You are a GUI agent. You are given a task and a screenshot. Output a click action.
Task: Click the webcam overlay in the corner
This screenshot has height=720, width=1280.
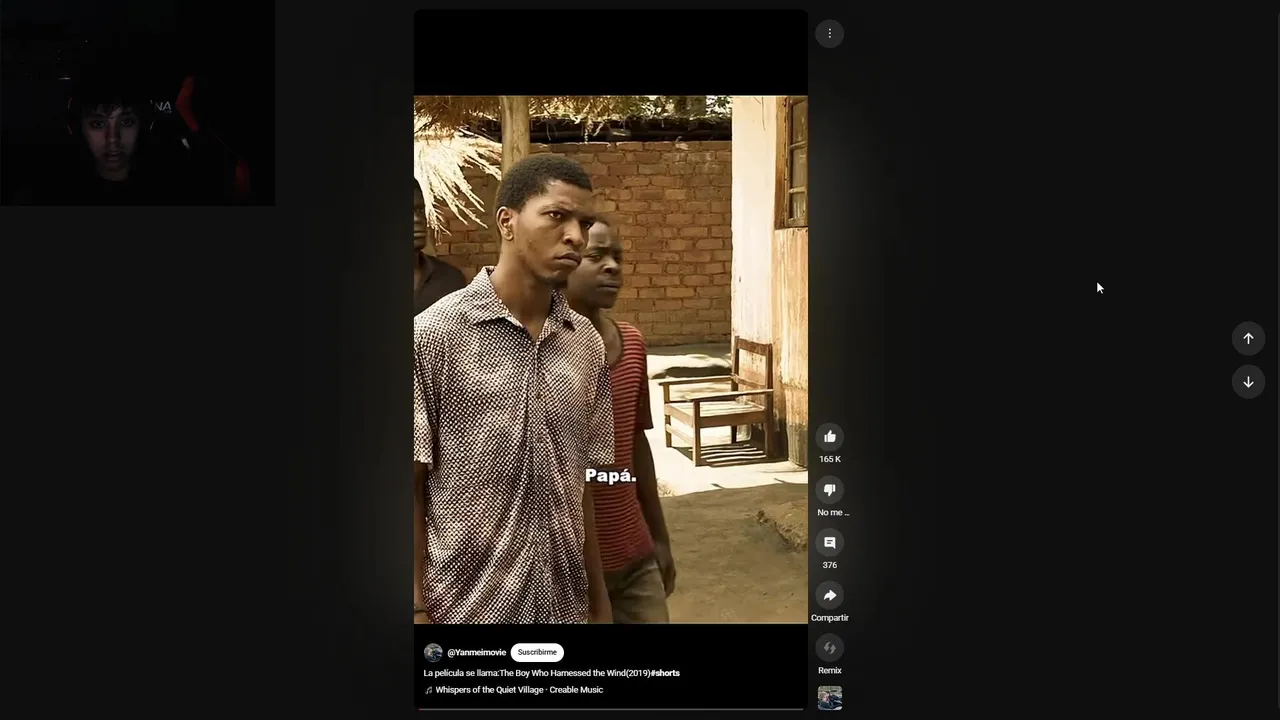137,103
